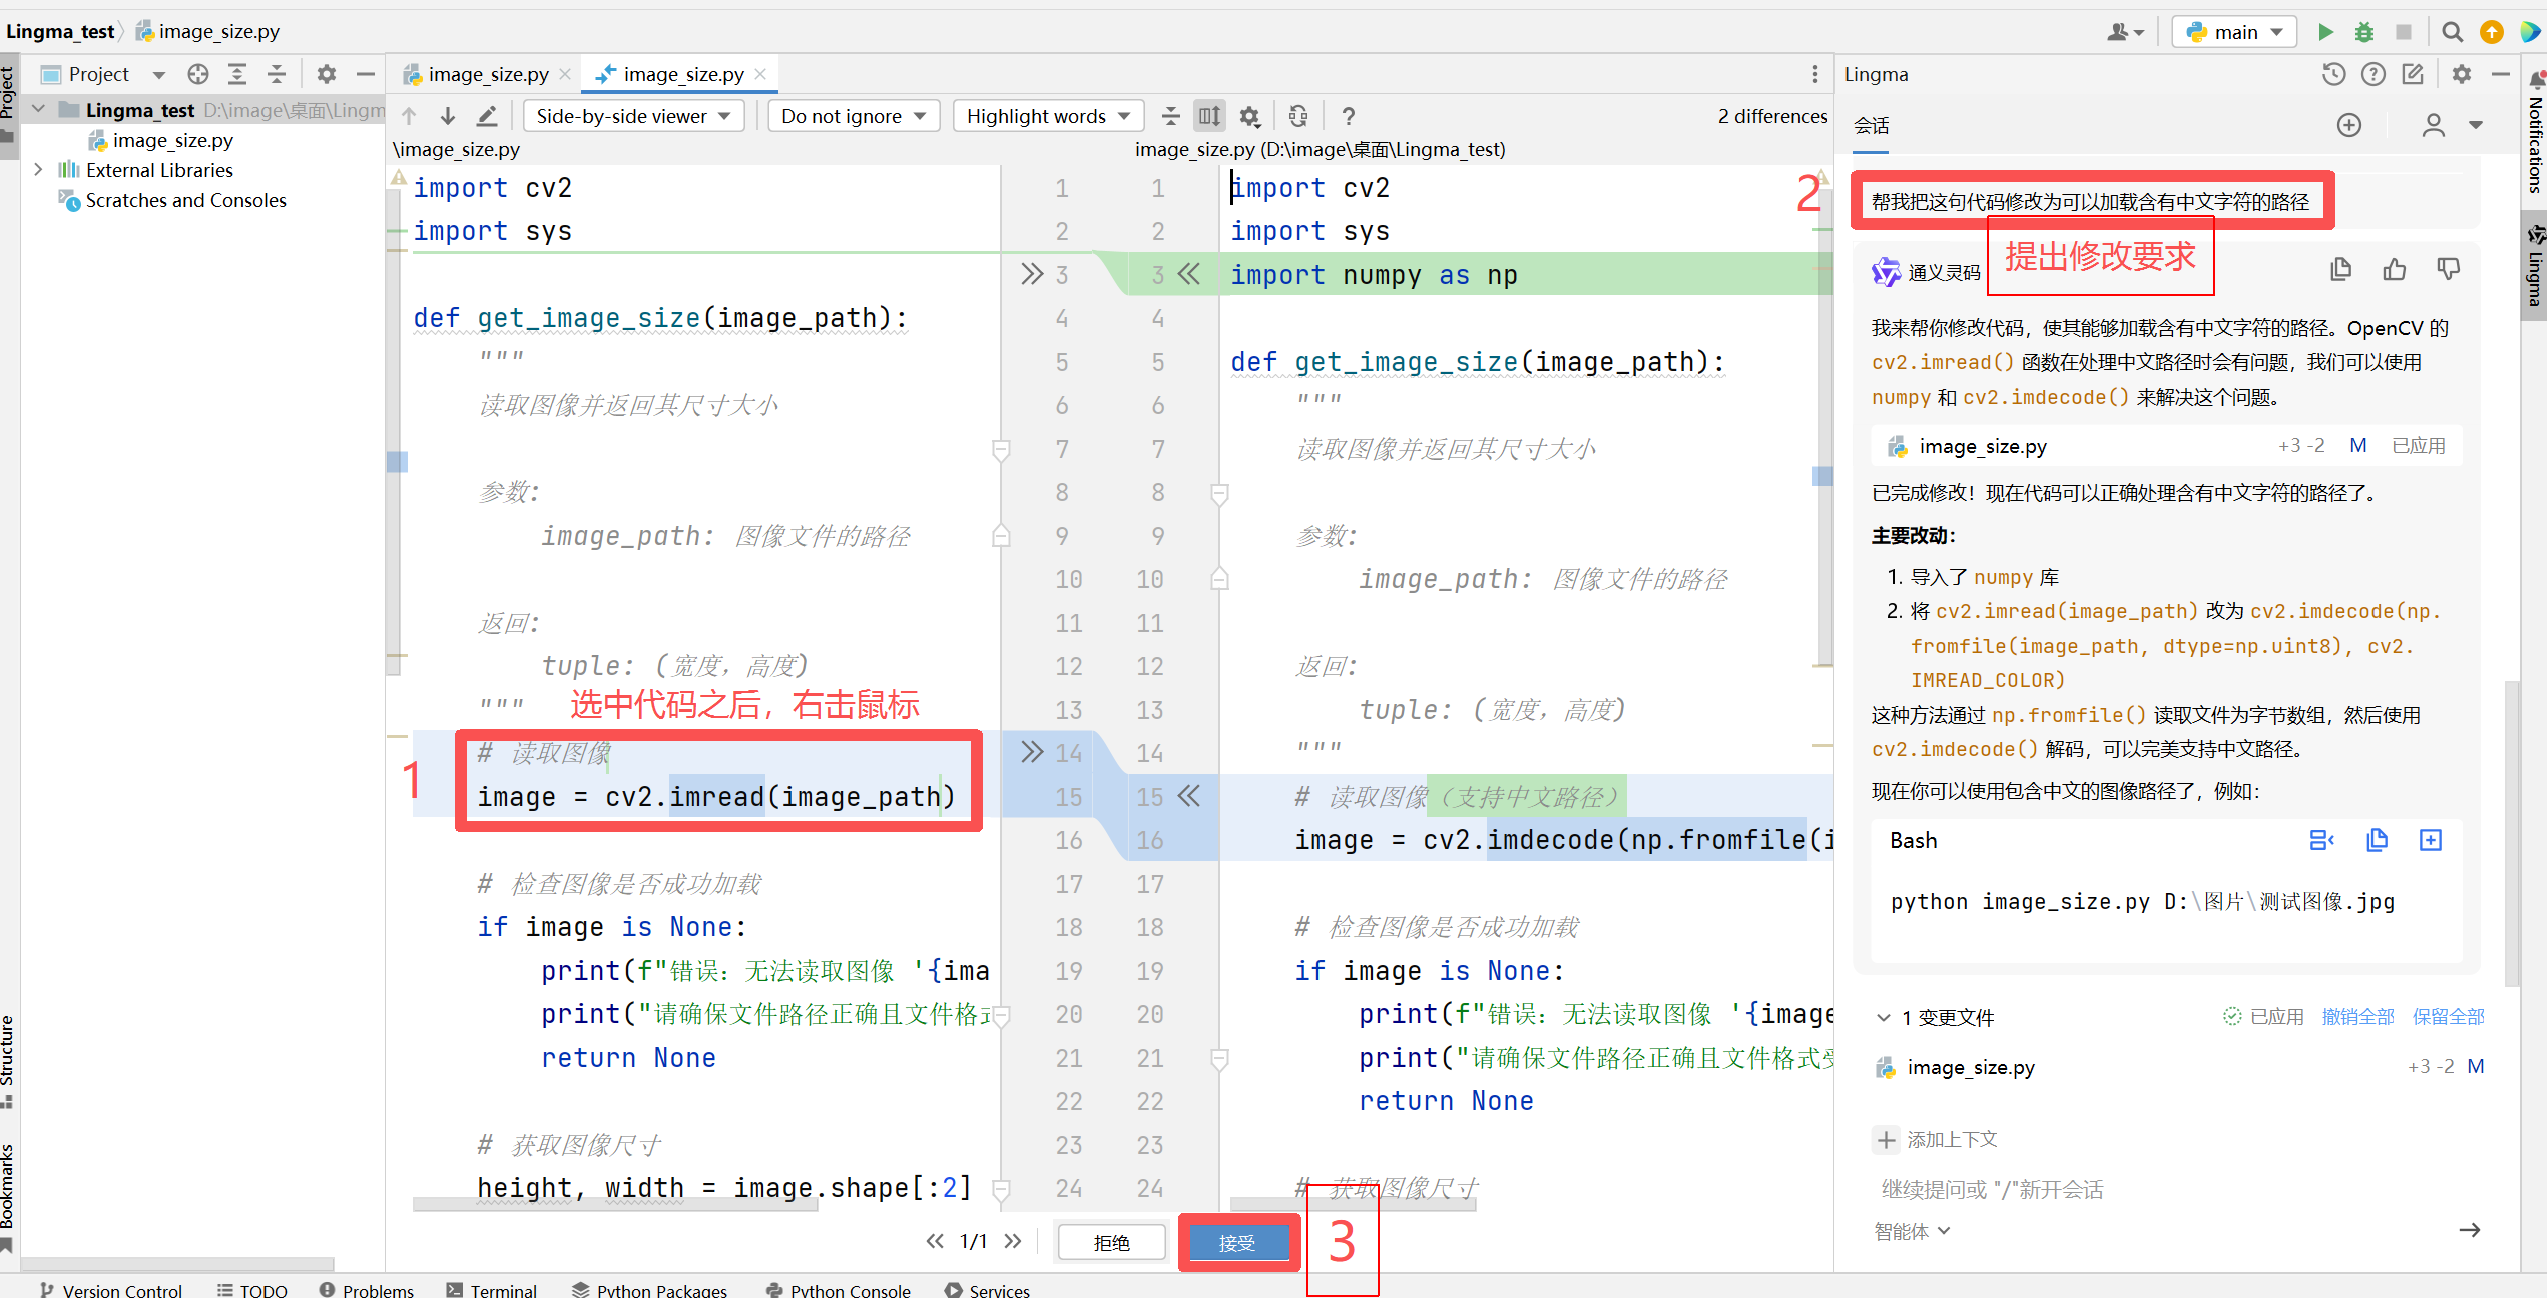2547x1316 pixels.
Task: Open Highlight words dropdown
Action: click(x=1048, y=116)
